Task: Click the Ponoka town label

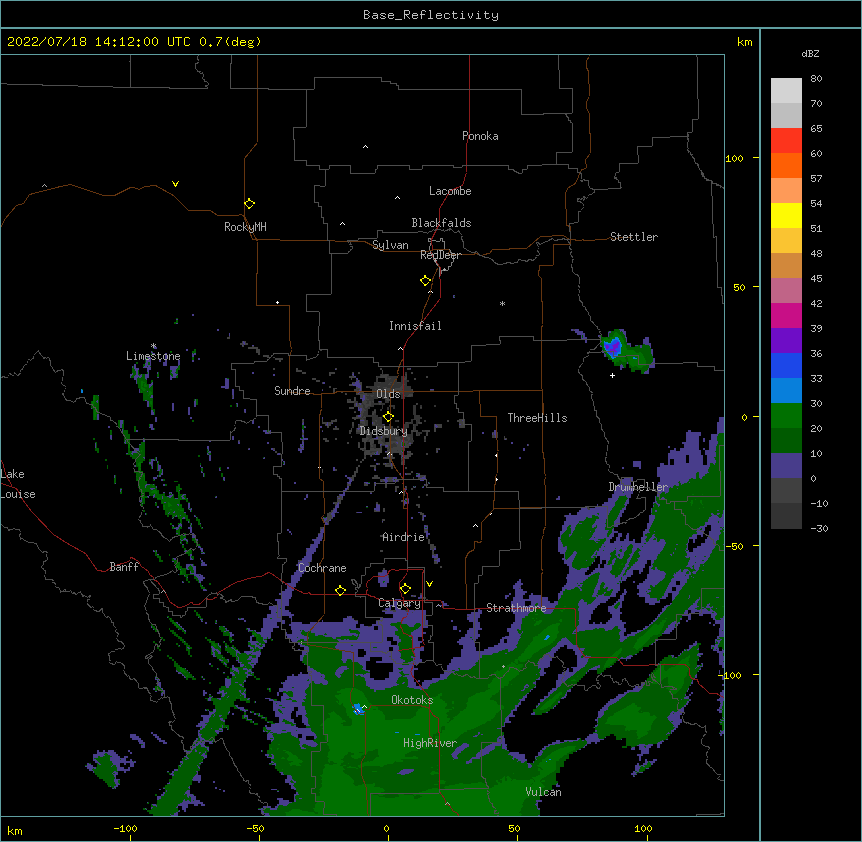Action: point(480,136)
